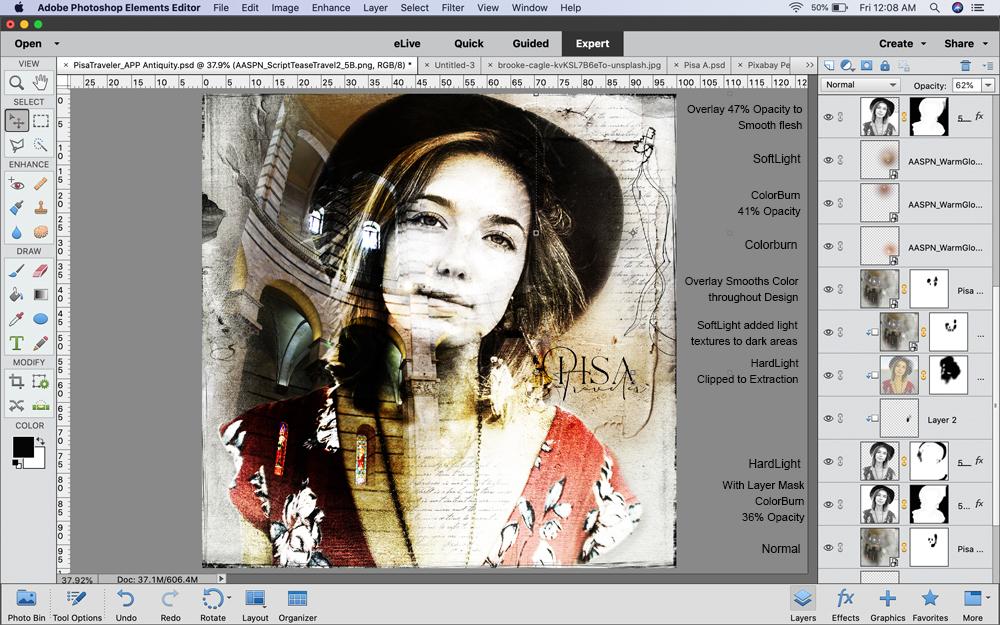Hide the first AASPN_WarmGlo layer
1000x625 pixels.
pos(828,160)
